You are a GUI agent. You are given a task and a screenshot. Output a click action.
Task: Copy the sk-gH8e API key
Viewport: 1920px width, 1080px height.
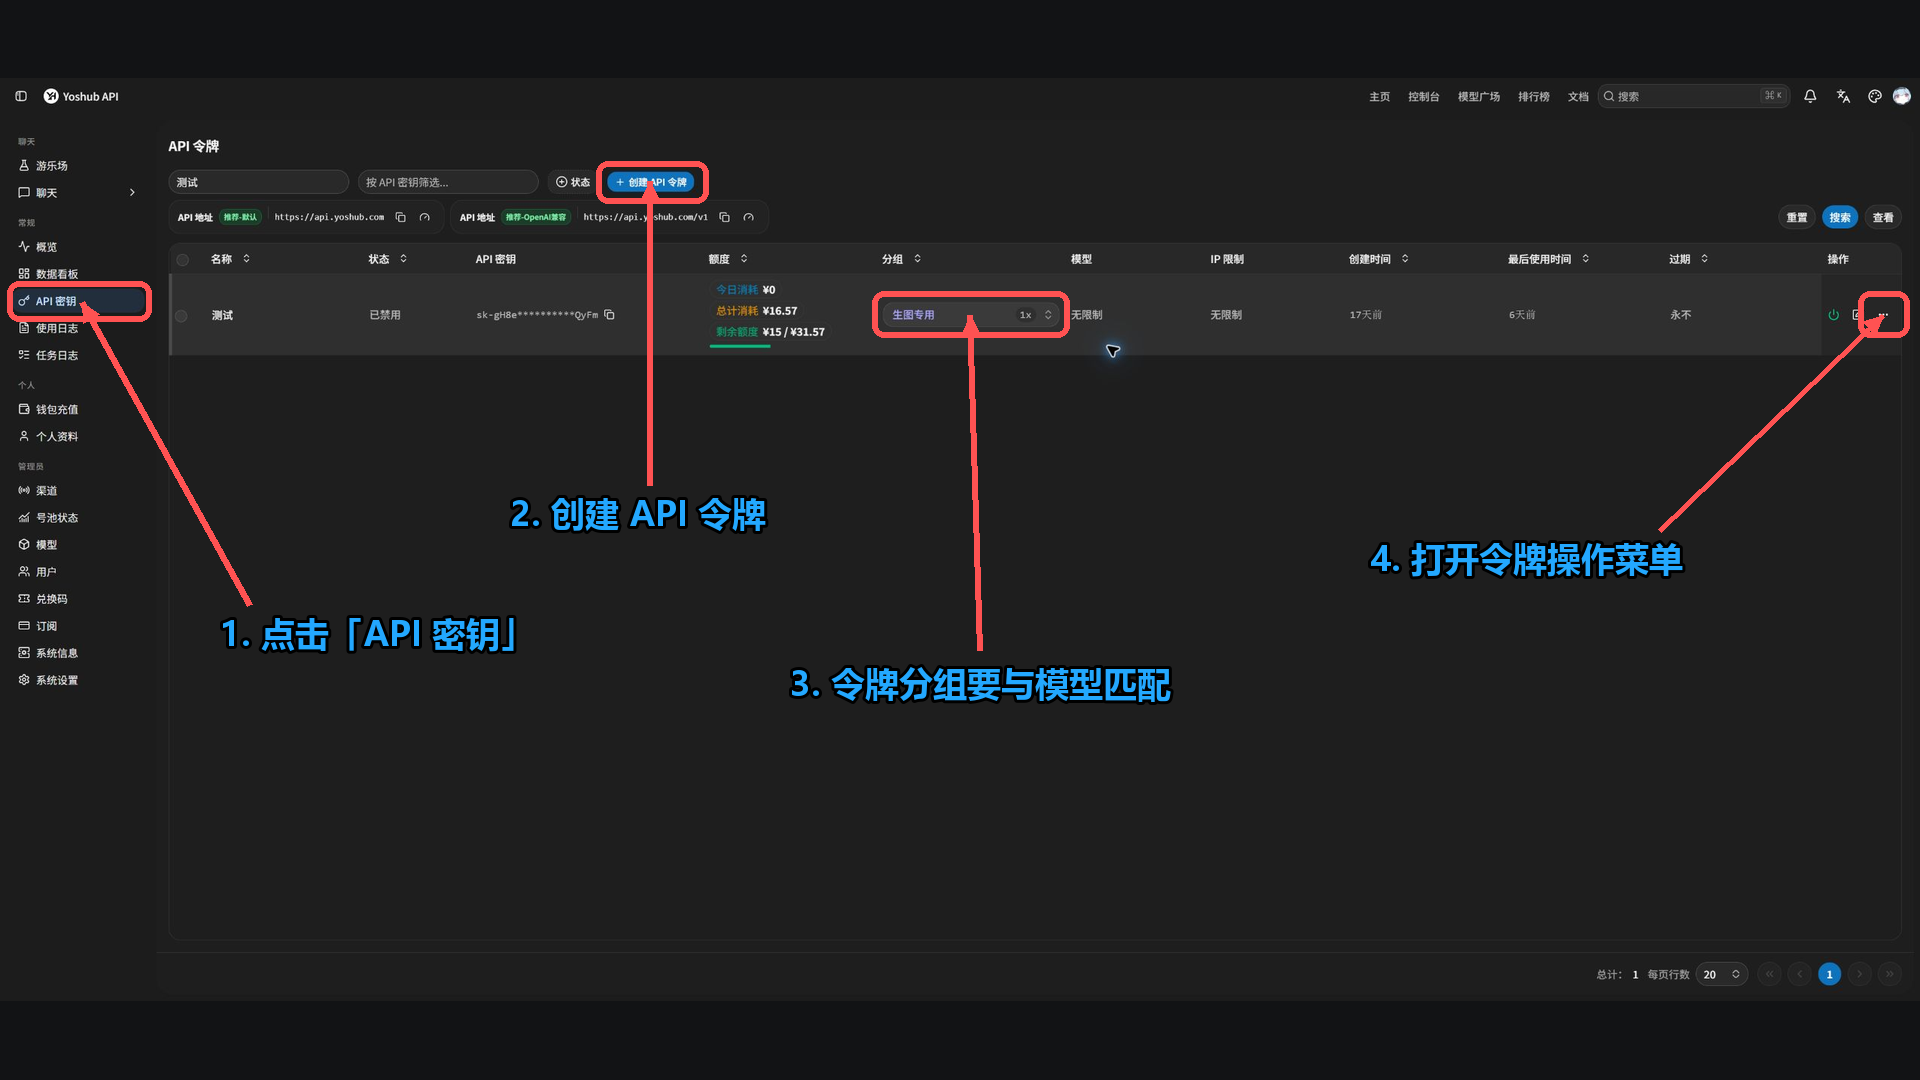[609, 315]
